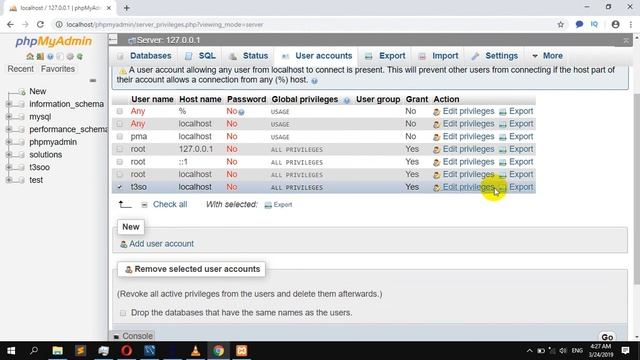Select checkbox for root at localhost

click(120, 174)
